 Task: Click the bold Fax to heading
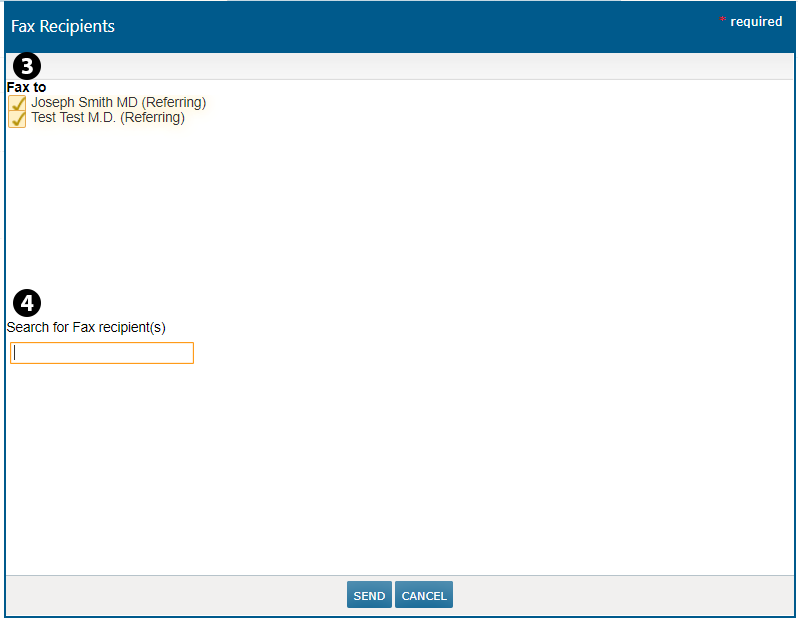click(26, 87)
